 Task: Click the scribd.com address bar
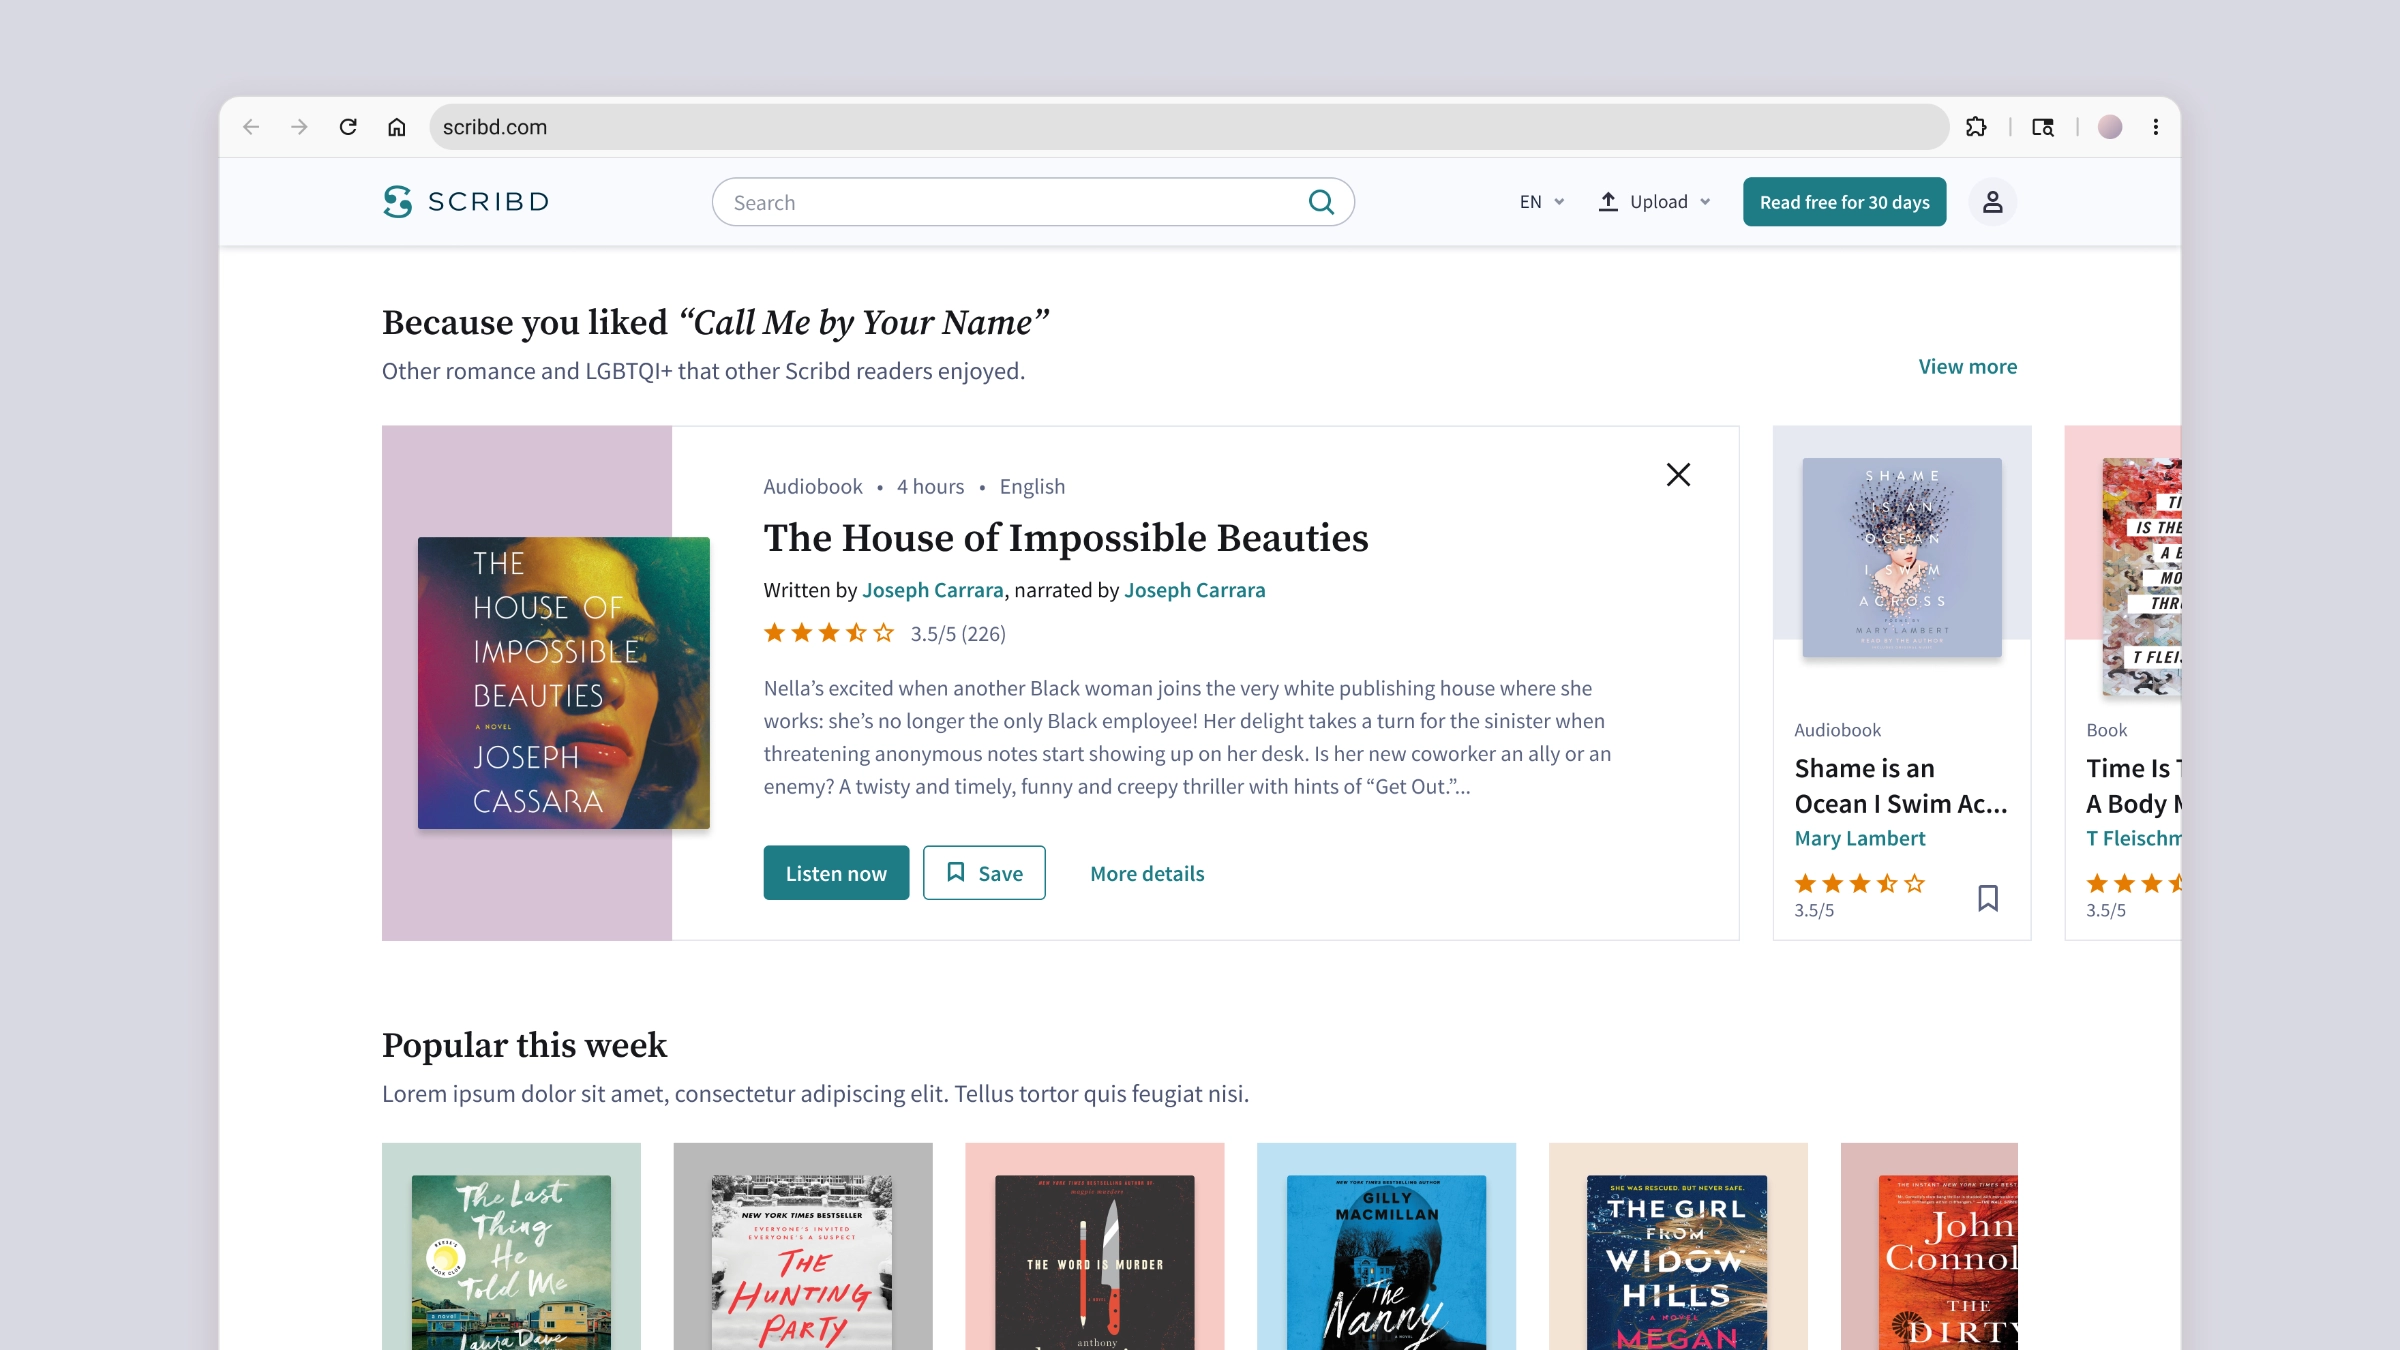(x=1189, y=127)
